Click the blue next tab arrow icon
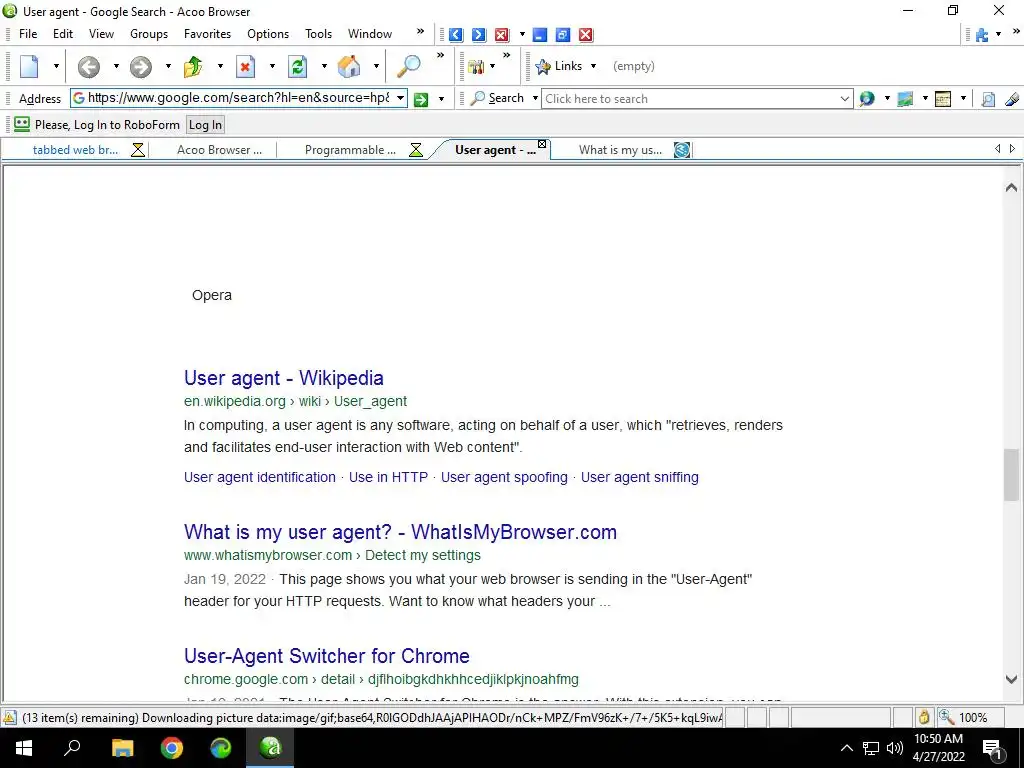This screenshot has height=768, width=1024. click(479, 35)
